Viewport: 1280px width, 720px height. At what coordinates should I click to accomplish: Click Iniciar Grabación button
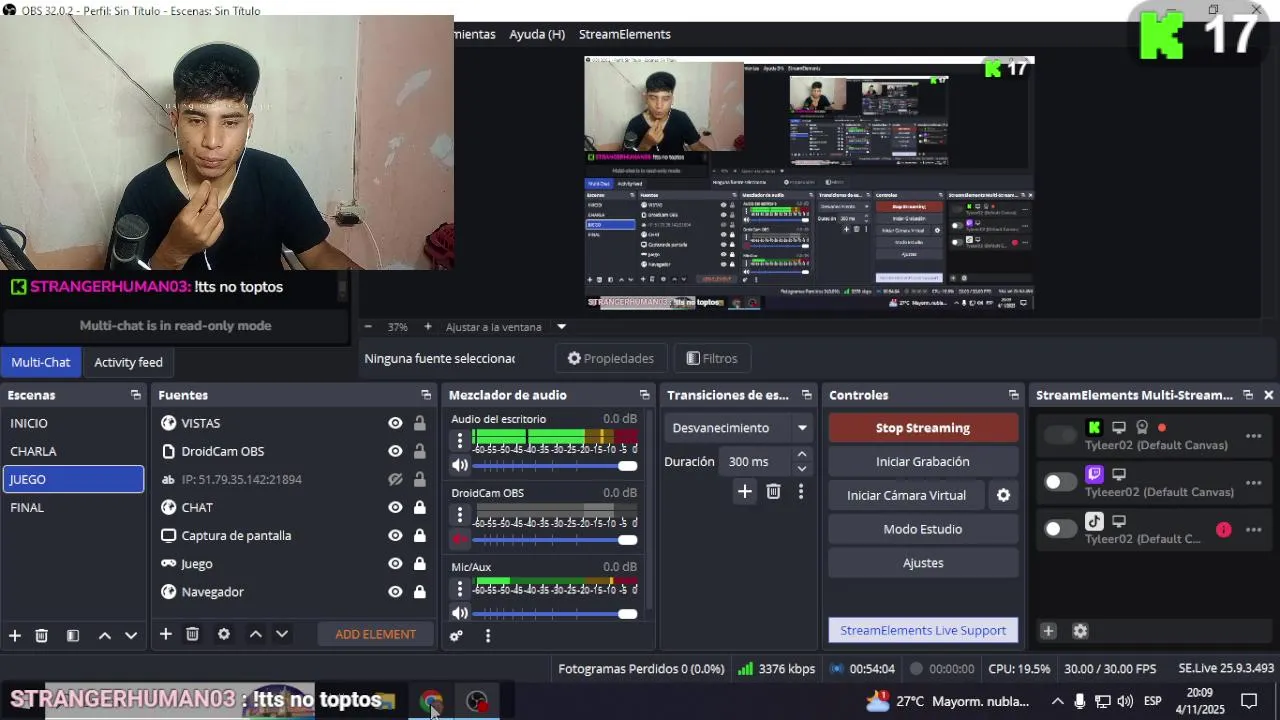point(923,462)
